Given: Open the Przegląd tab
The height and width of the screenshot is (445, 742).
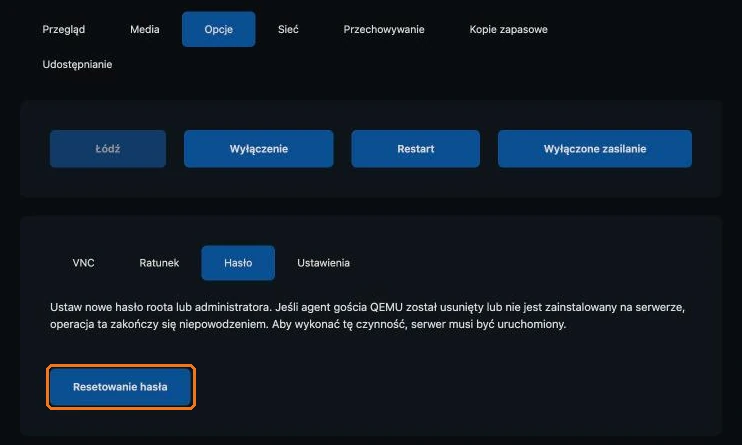Looking at the screenshot, I should point(63,29).
